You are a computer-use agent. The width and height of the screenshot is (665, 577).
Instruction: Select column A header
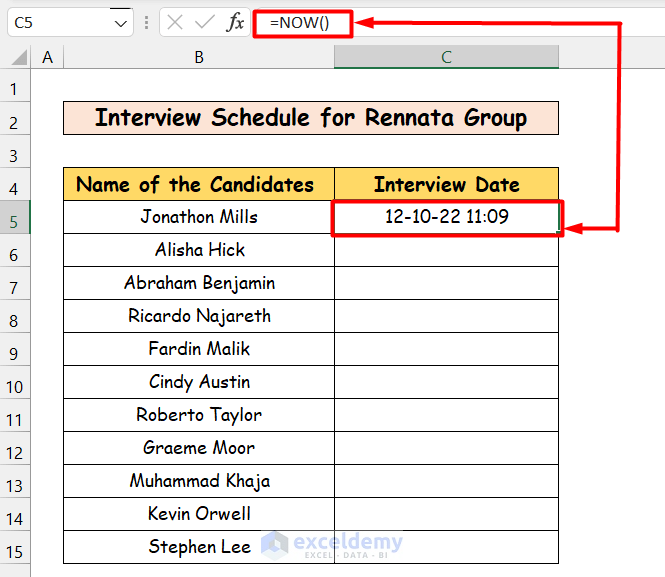47,57
